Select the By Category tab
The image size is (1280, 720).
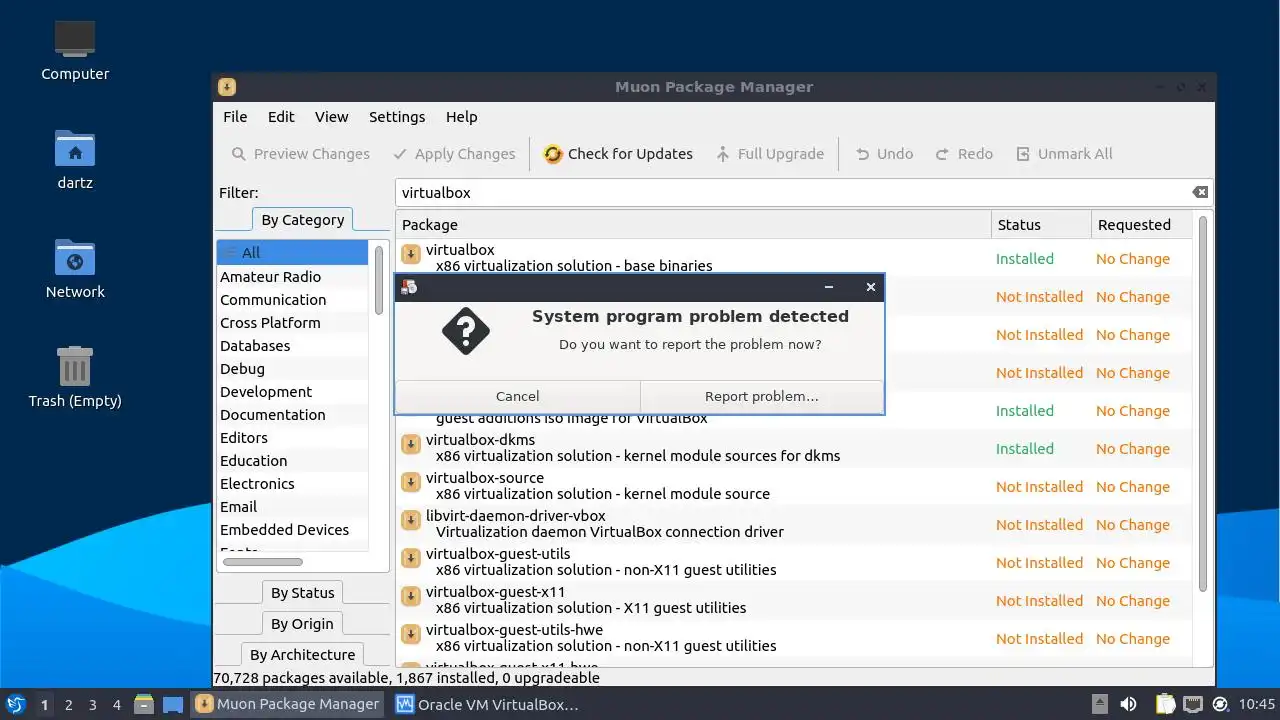tap(302, 220)
